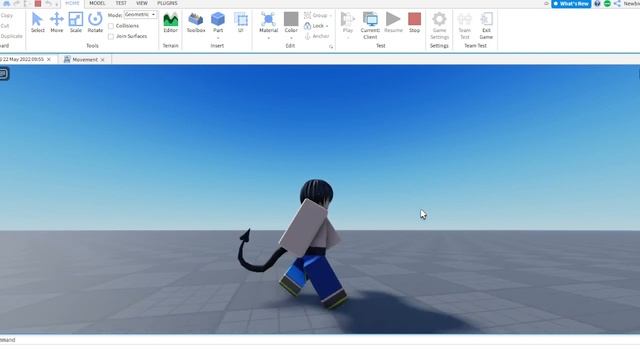Image resolution: width=640 pixels, height=360 pixels.
Task: Switch to the Rotate tool
Action: 95,22
